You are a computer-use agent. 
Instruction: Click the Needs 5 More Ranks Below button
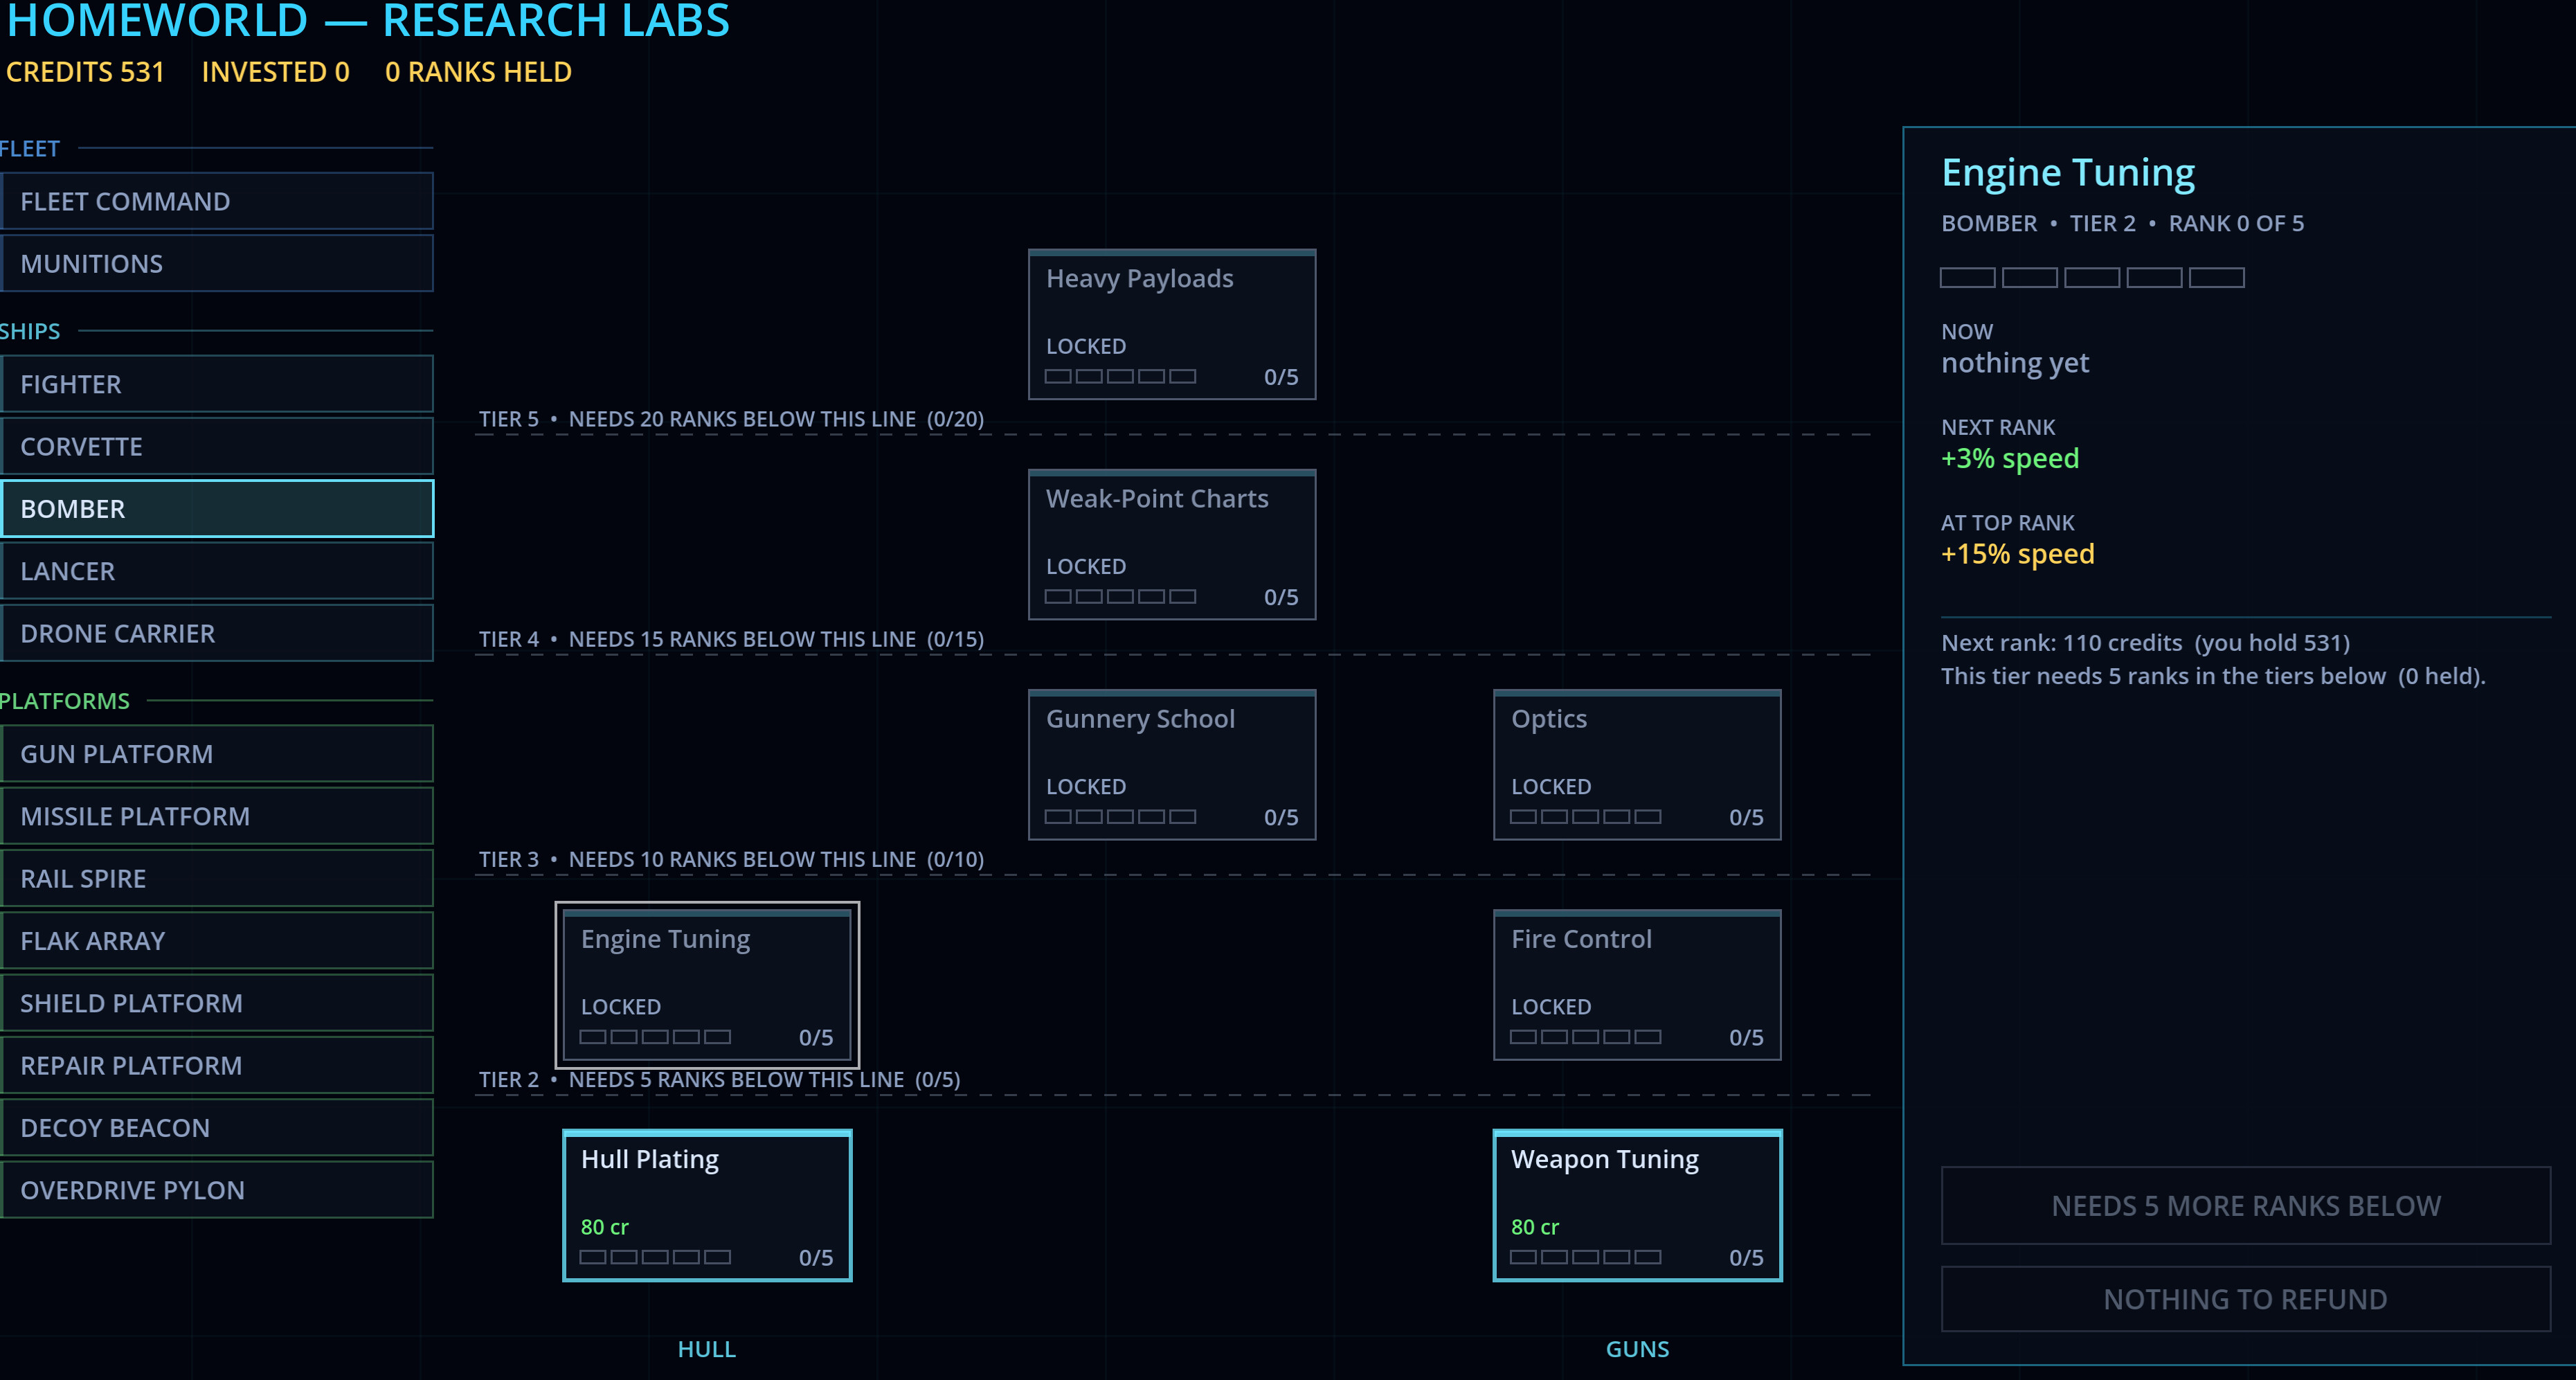coord(2246,1205)
